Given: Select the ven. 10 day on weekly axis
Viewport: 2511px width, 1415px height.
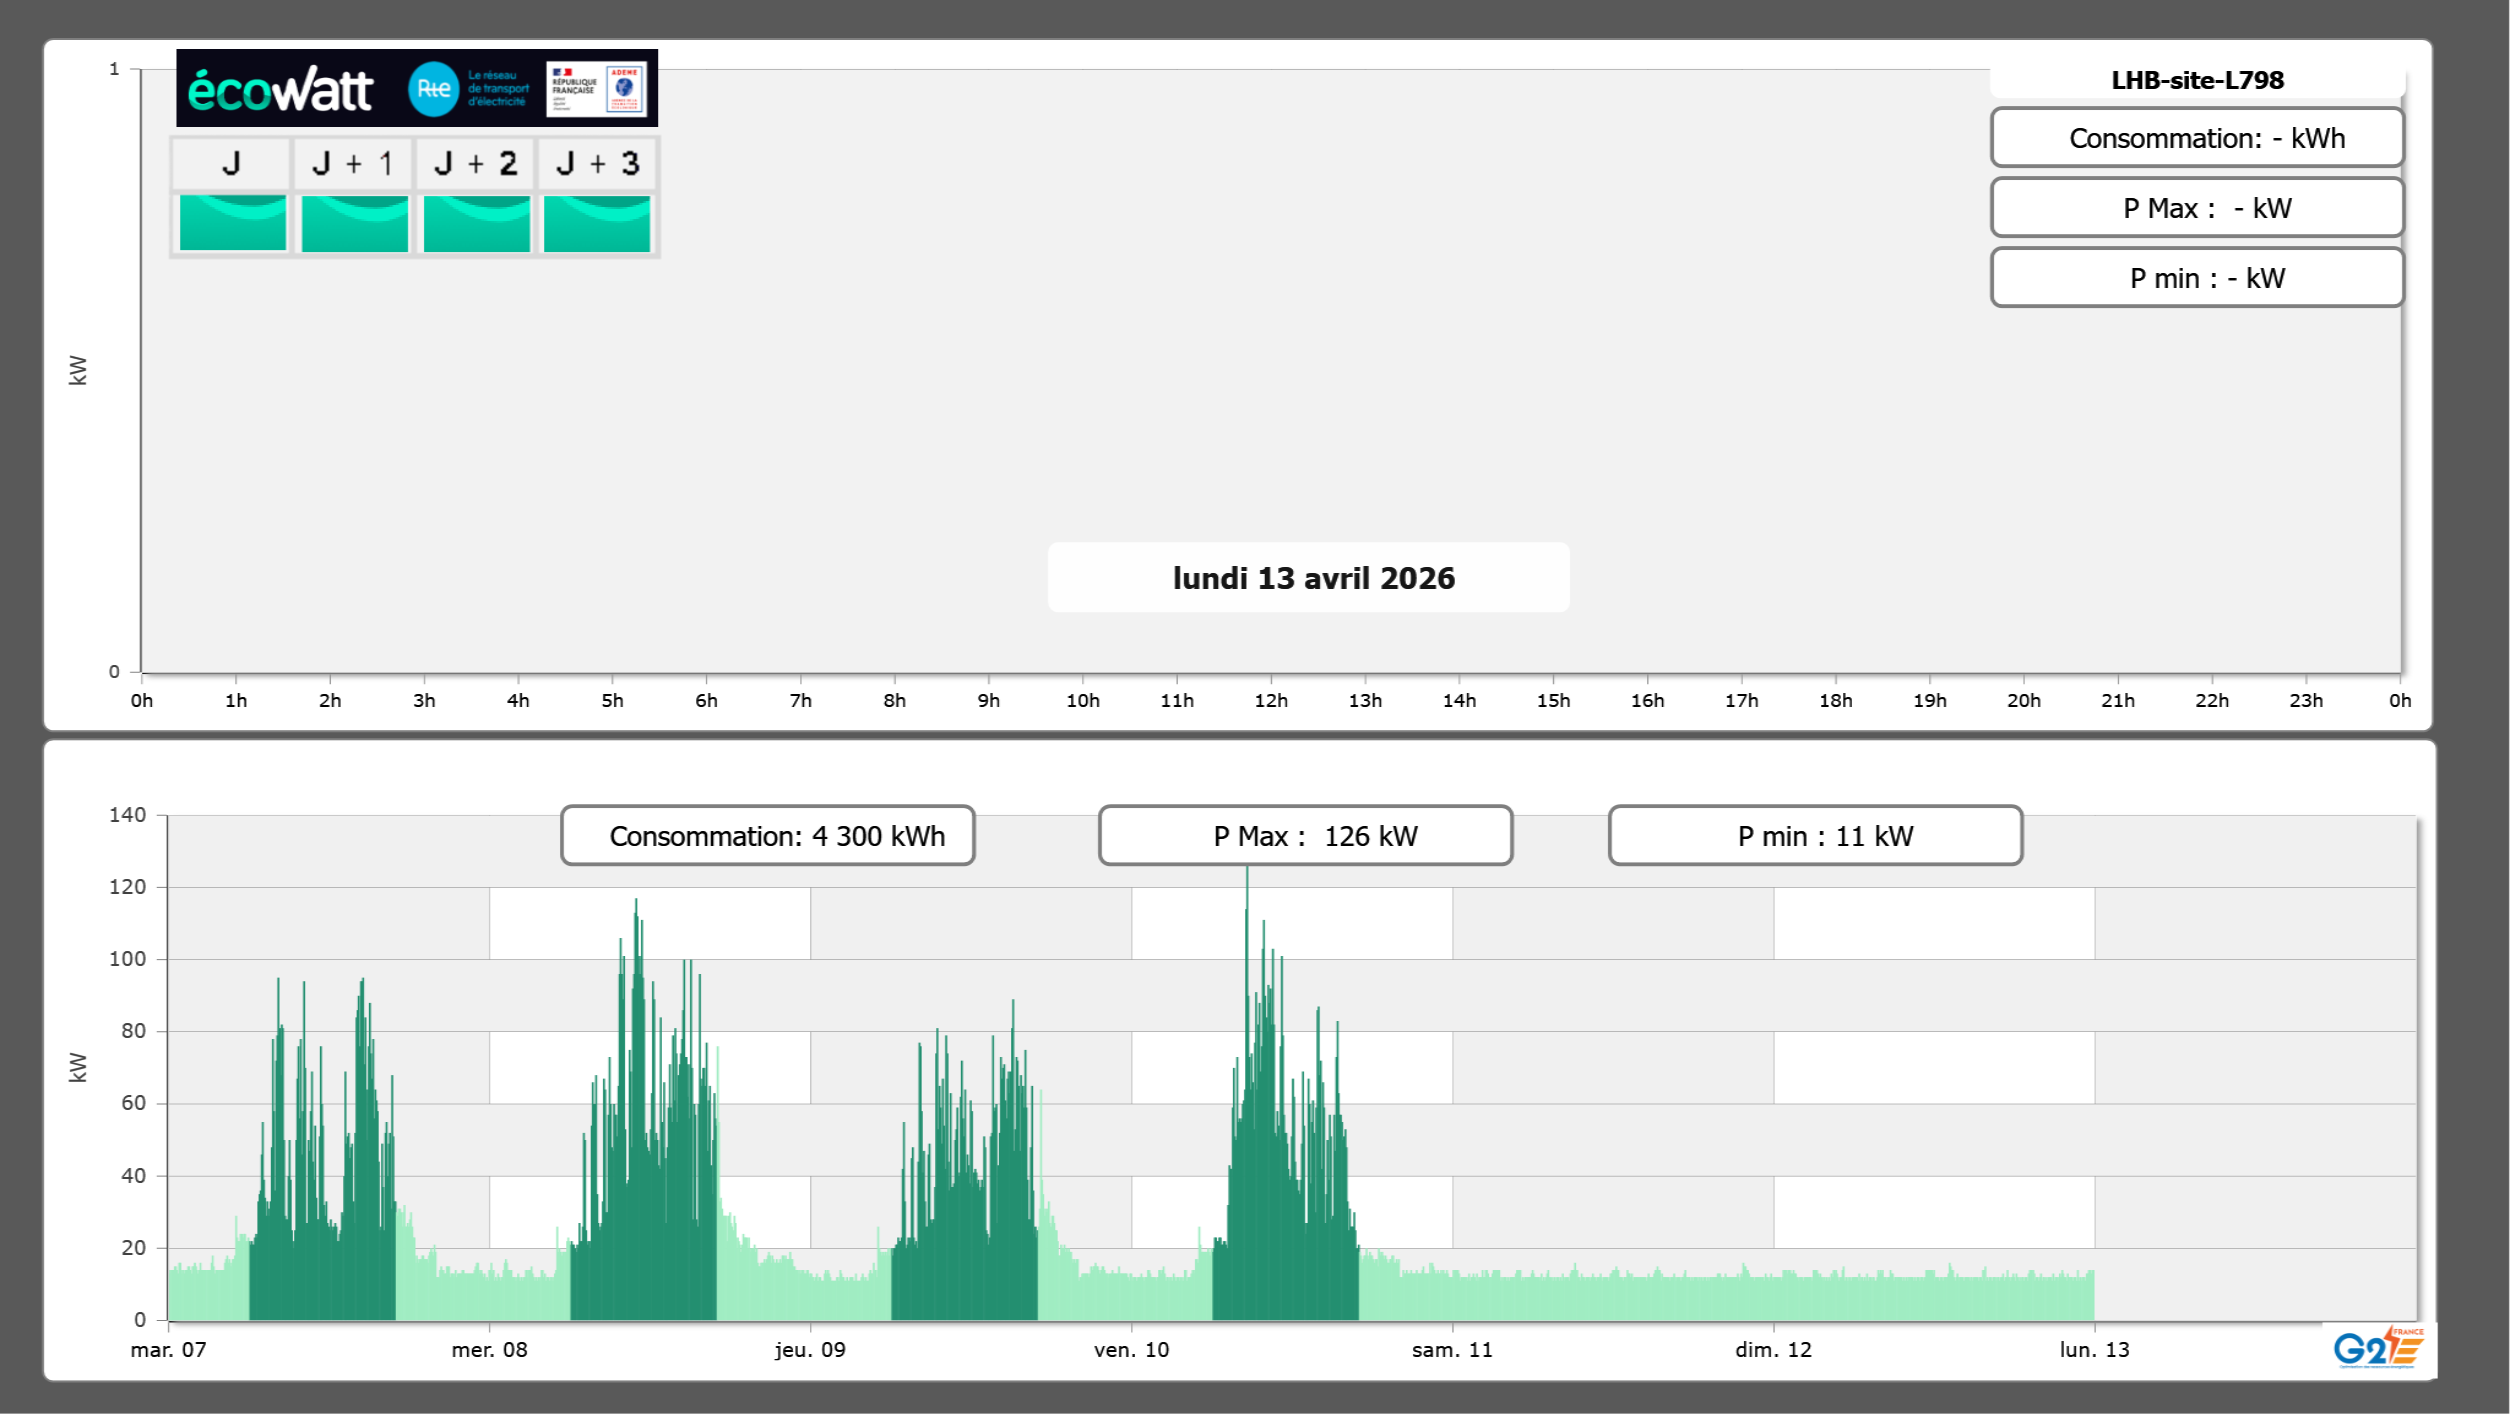Looking at the screenshot, I should click(x=1131, y=1350).
